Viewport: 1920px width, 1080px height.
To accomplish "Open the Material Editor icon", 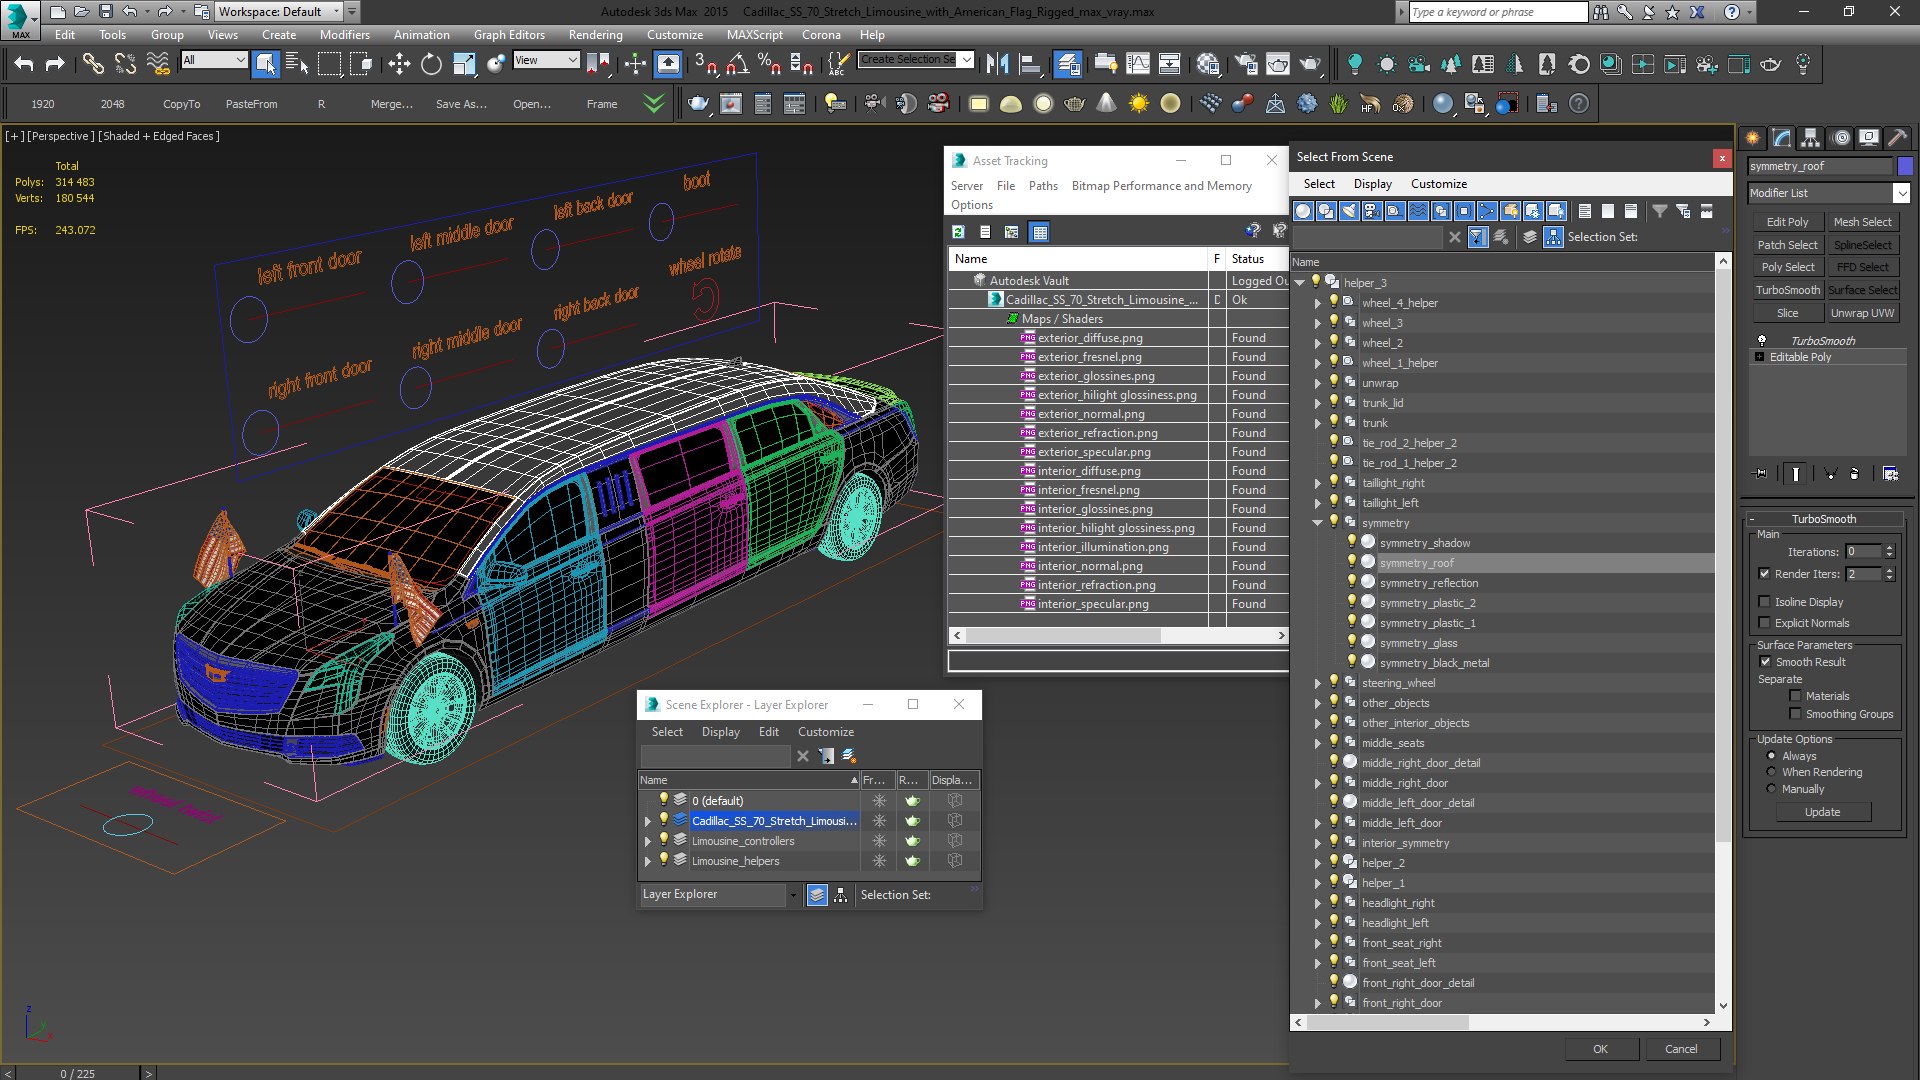I will tap(1208, 64).
